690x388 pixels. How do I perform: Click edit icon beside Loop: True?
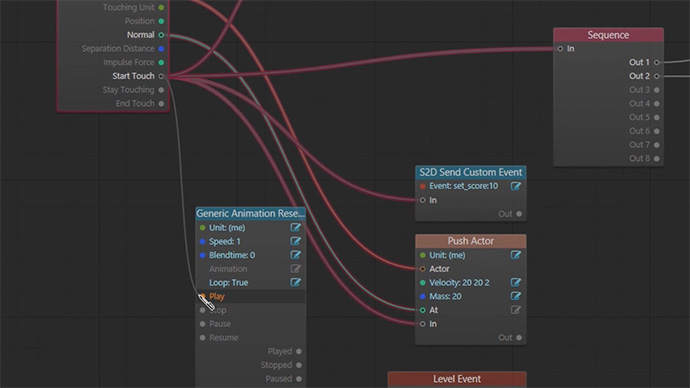tap(295, 282)
